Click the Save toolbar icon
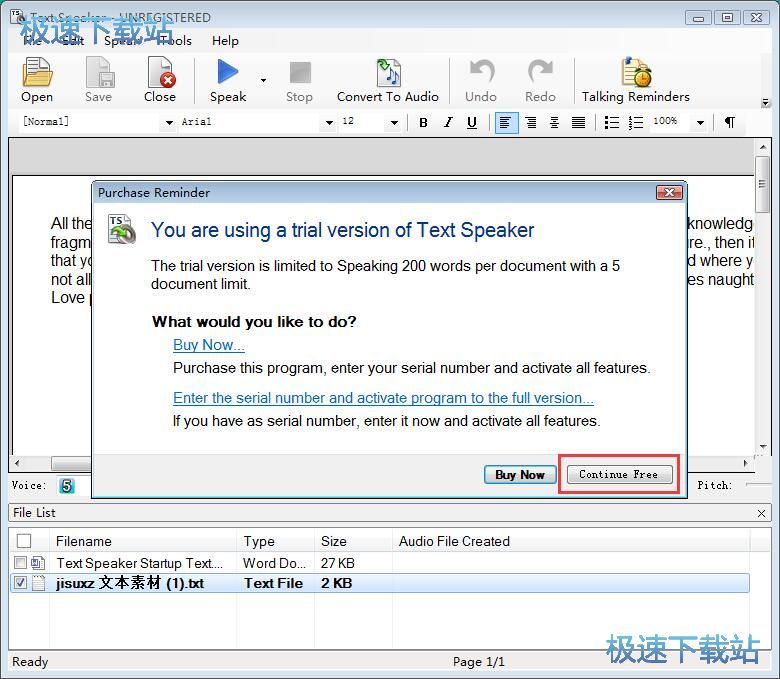Viewport: 780px width, 679px height. point(98,80)
